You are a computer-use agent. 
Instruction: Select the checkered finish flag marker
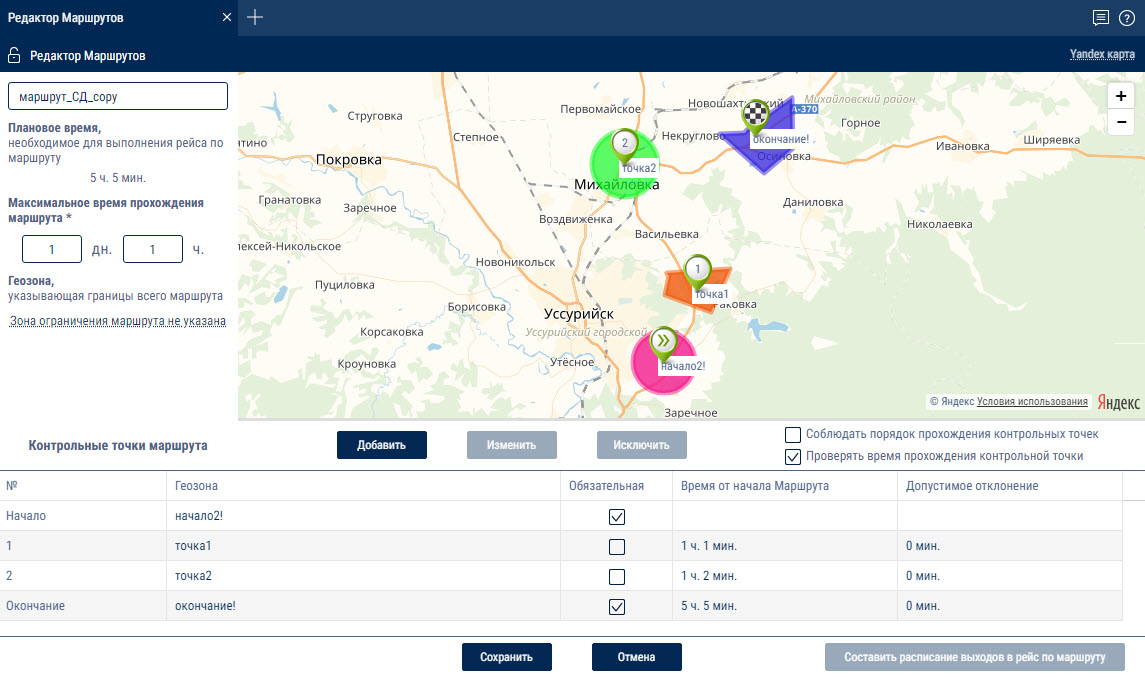(755, 116)
